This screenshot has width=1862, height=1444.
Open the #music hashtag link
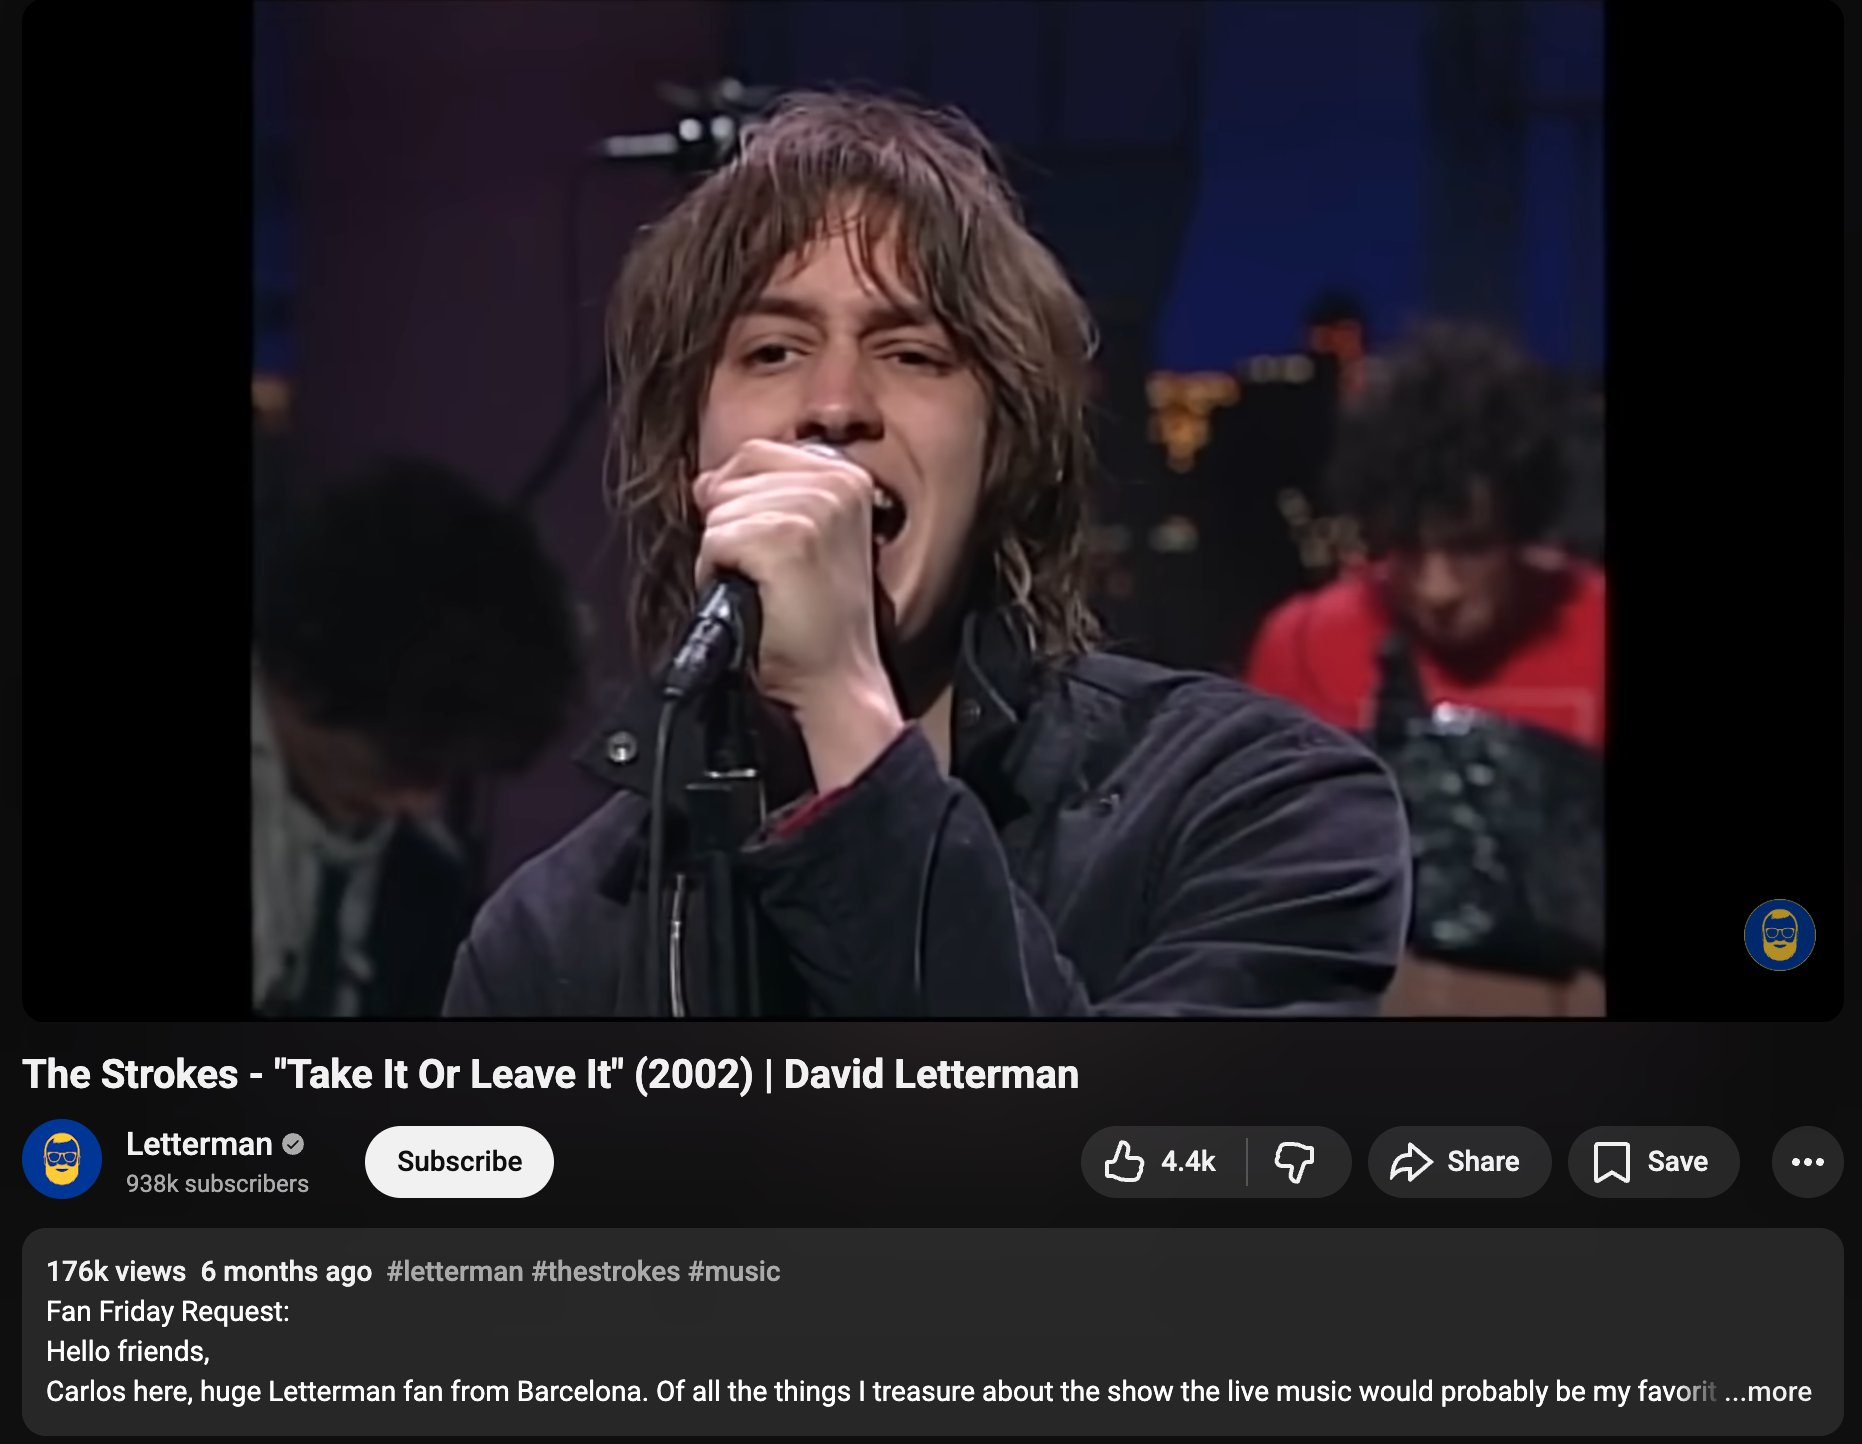[x=735, y=1271]
